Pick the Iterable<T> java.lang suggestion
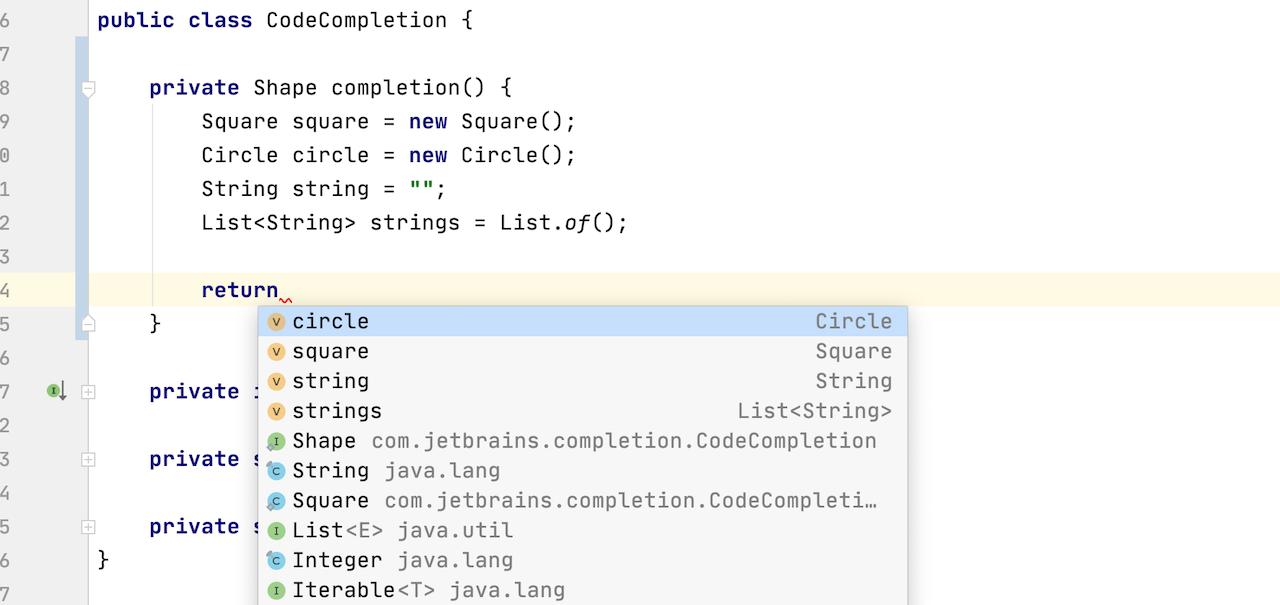1280x605 pixels. 583,590
